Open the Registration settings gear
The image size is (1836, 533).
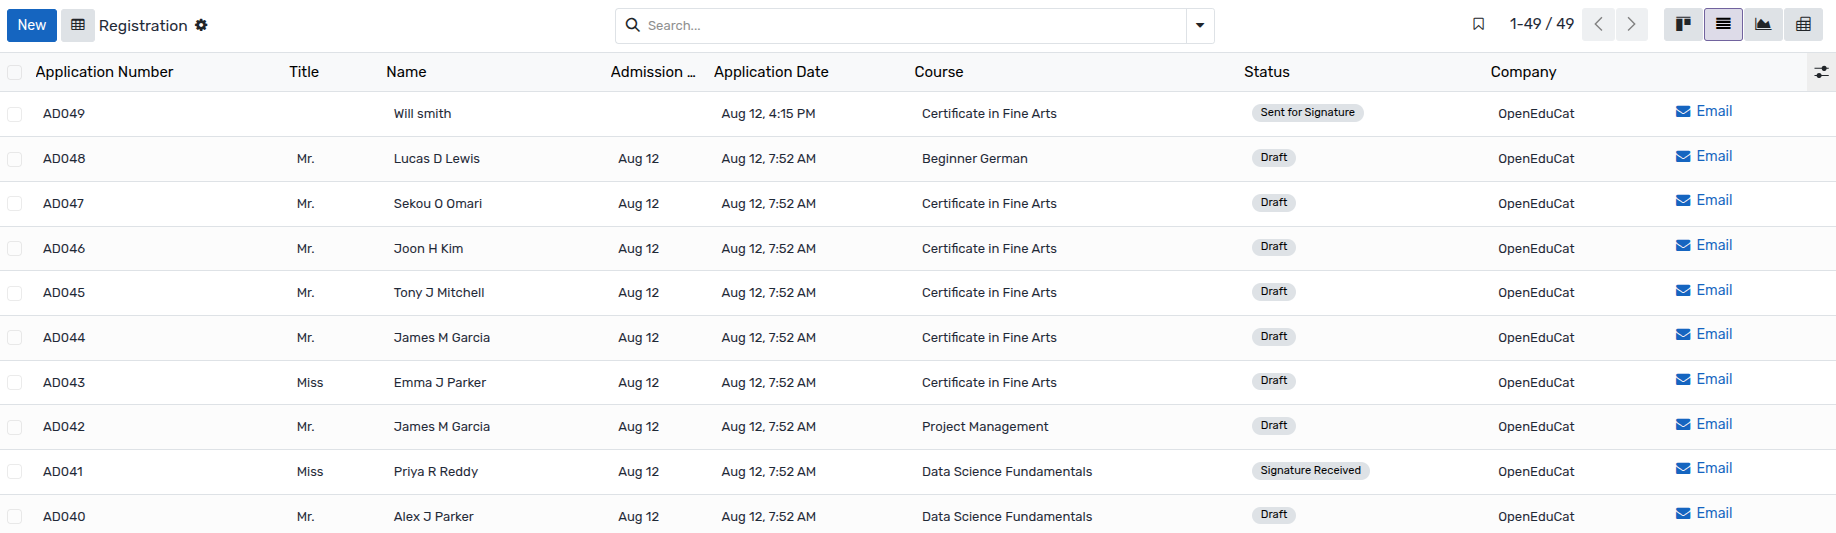(201, 25)
